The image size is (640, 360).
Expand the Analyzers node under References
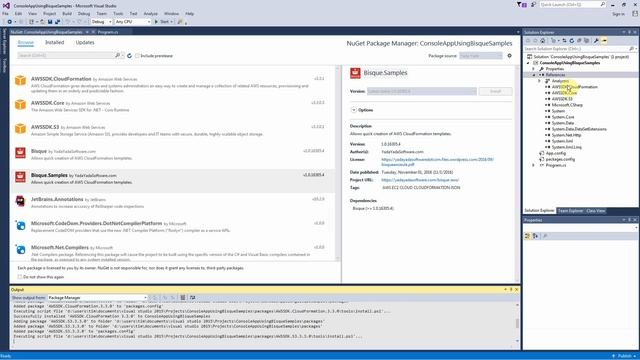tap(539, 81)
